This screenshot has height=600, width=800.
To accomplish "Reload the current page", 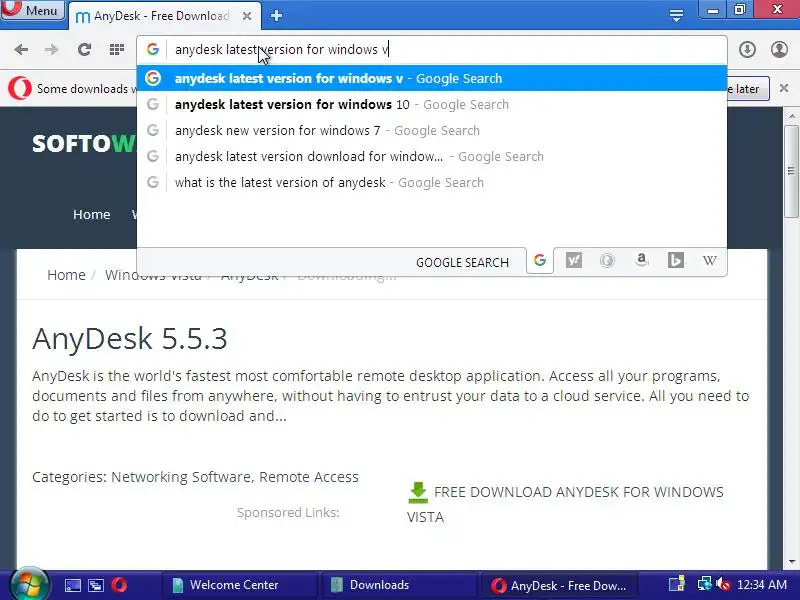I will [x=84, y=49].
